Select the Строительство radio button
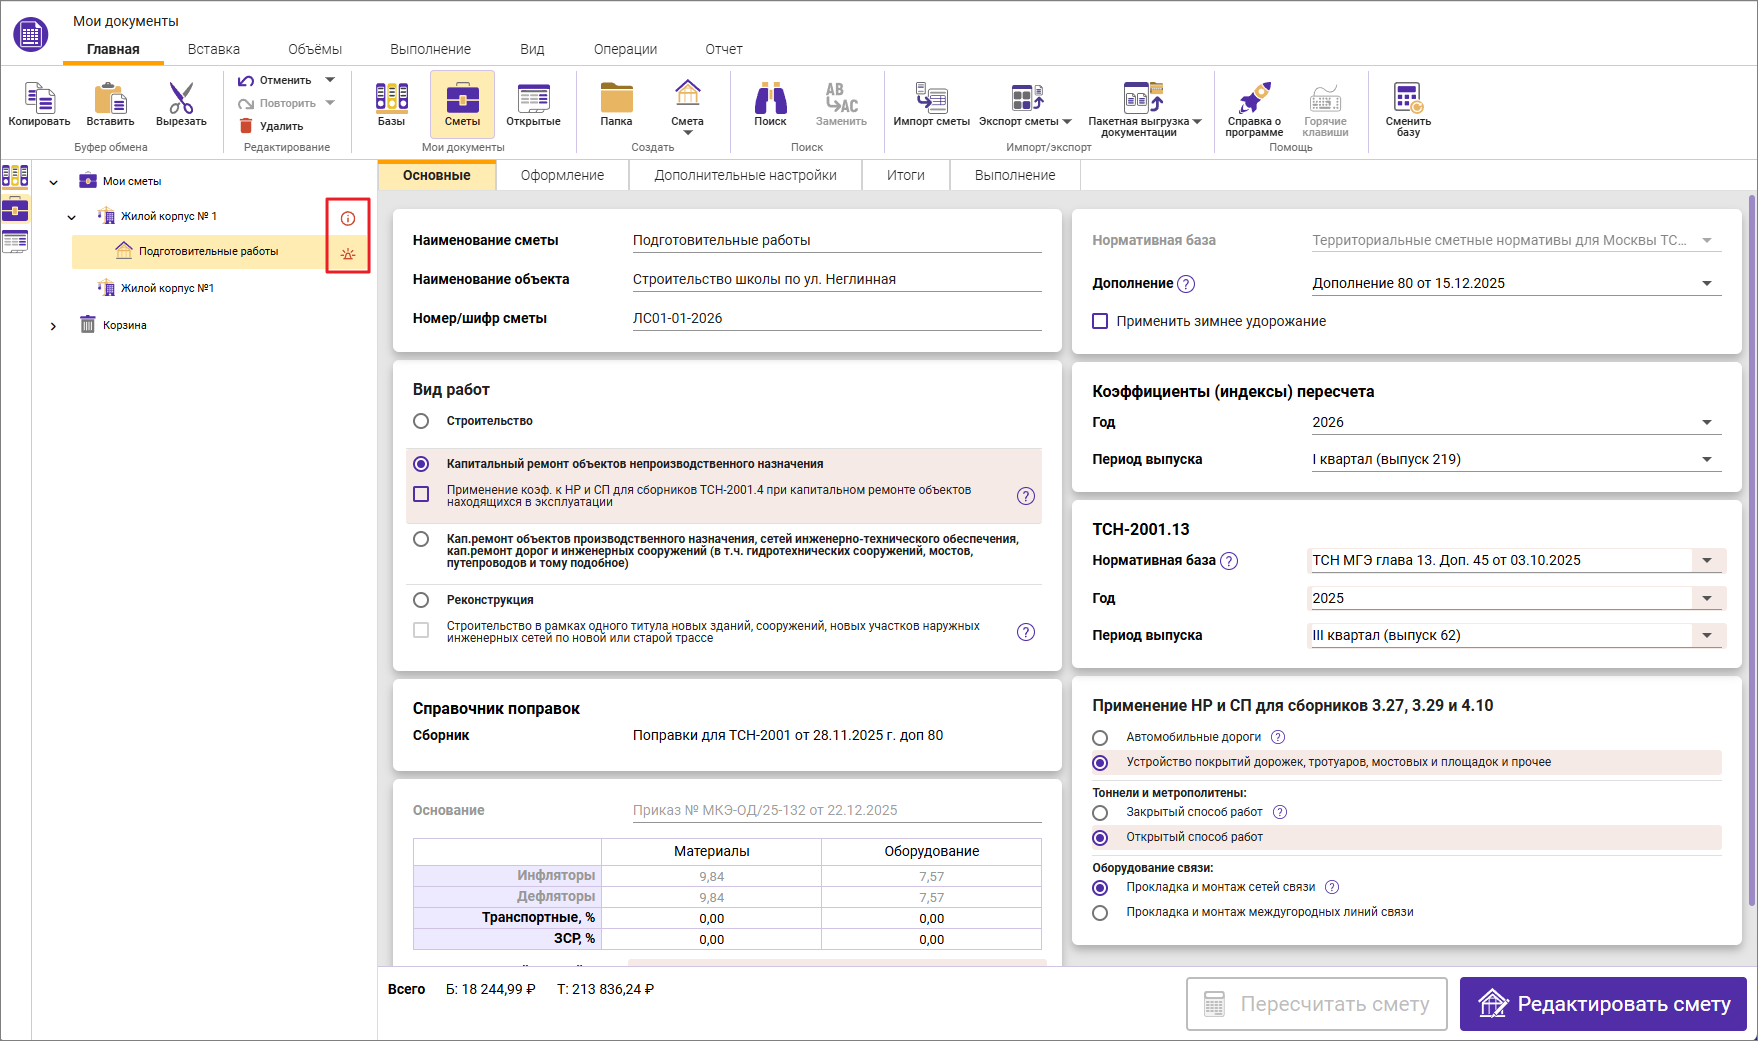Viewport: 1758px width, 1041px height. point(421,421)
